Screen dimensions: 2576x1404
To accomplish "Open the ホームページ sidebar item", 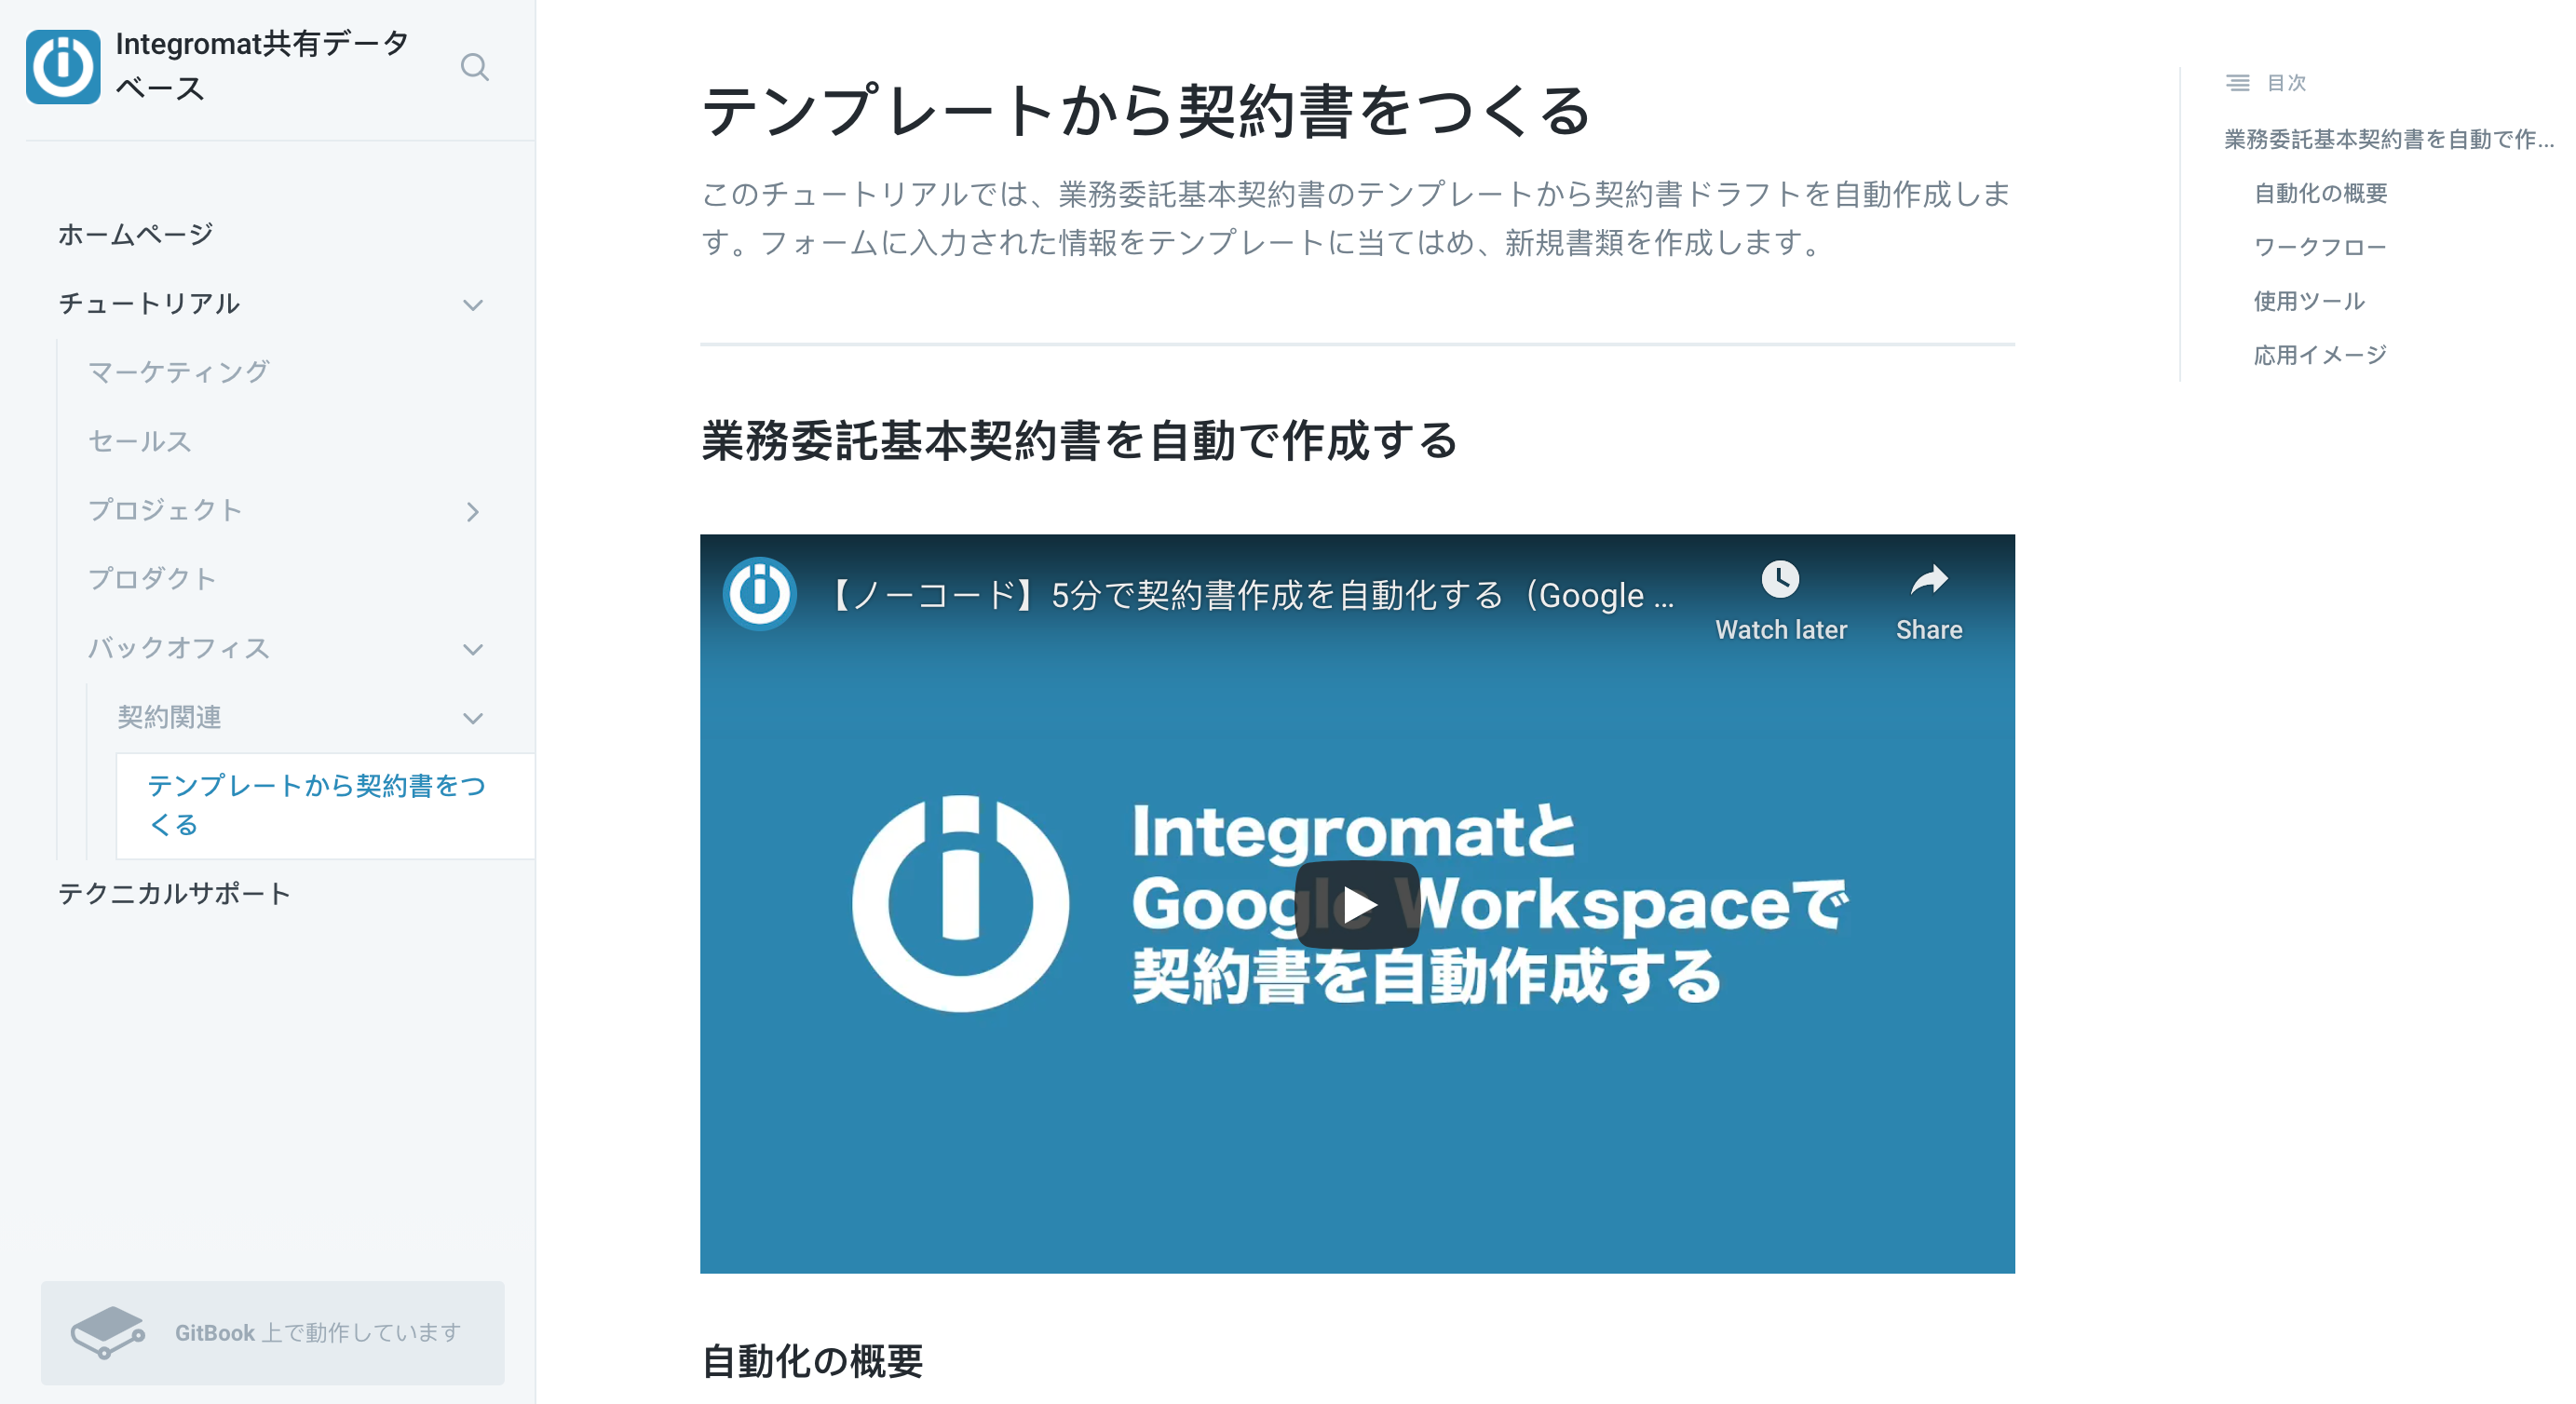I will coord(136,235).
